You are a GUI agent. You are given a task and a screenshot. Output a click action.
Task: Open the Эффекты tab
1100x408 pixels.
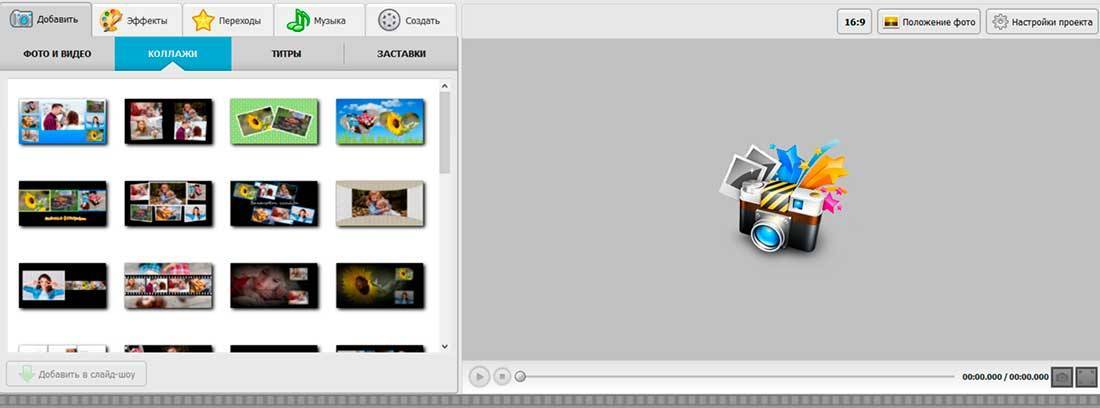coord(137,20)
